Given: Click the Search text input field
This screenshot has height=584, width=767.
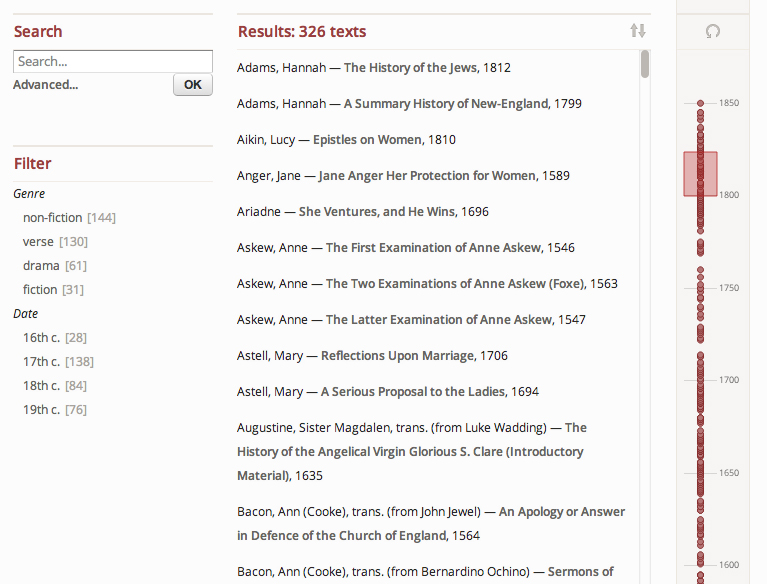Looking at the screenshot, I should tap(113, 61).
